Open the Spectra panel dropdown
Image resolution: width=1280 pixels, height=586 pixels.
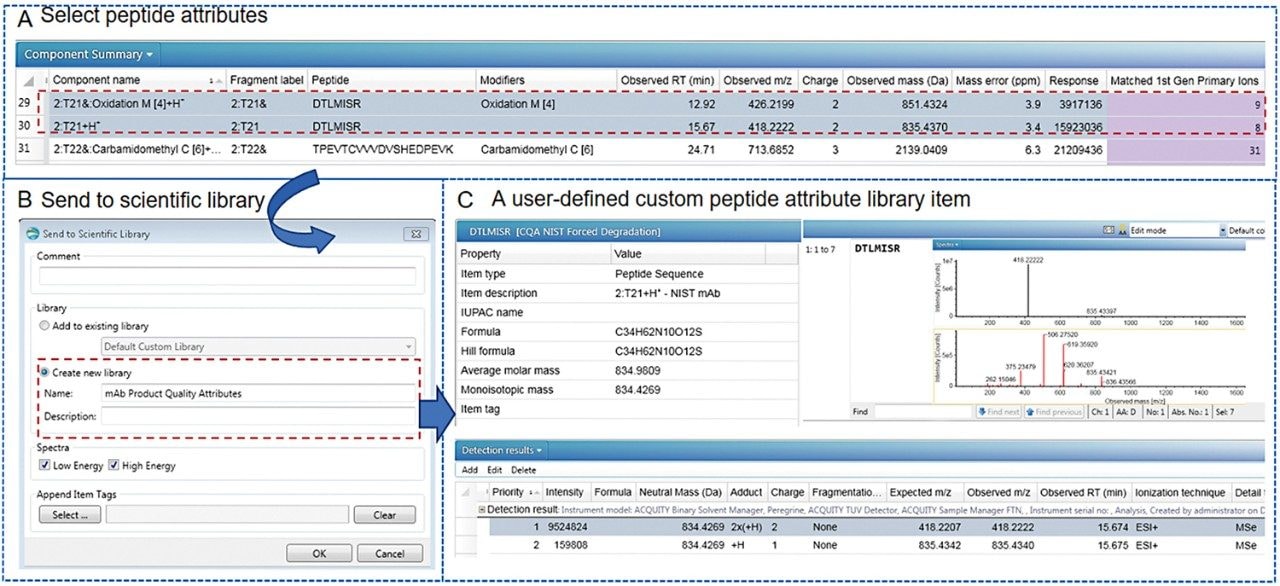(x=948, y=244)
